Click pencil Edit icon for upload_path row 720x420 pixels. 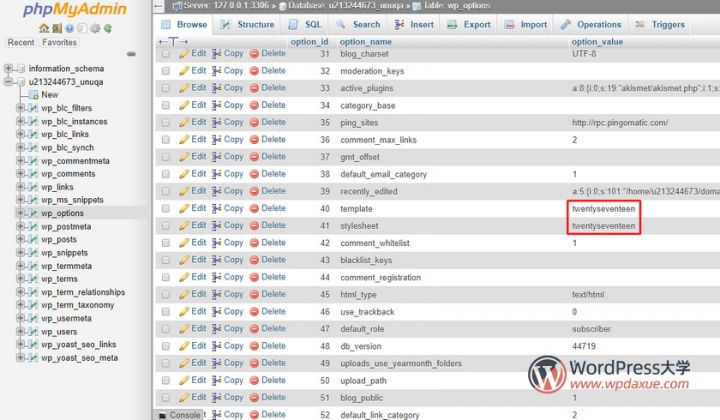(x=184, y=381)
